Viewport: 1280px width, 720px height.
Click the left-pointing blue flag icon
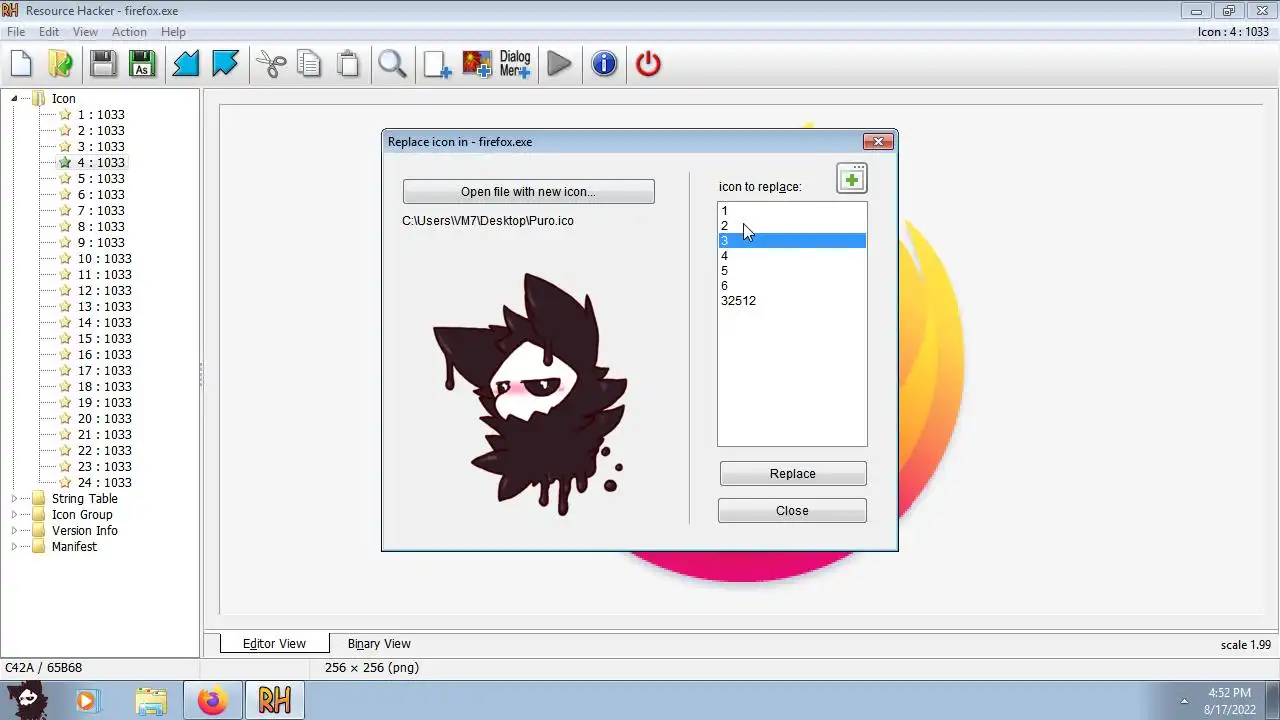click(186, 64)
